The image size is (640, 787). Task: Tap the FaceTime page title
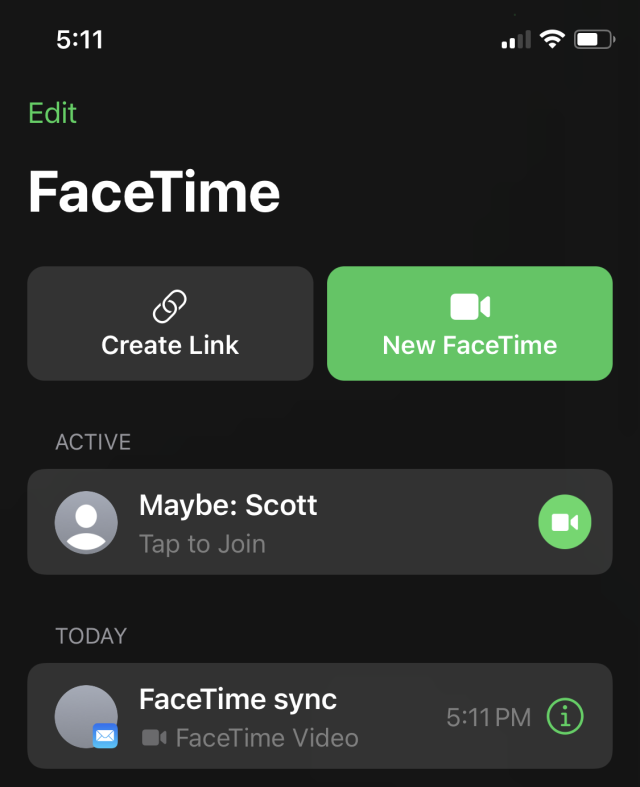[154, 192]
